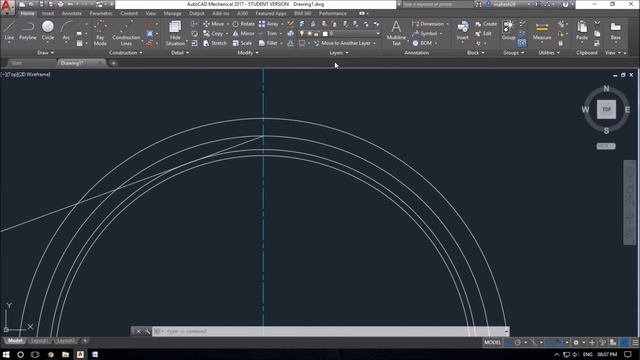Viewport: 640px width, 360px height.
Task: Click the BOM annotation tool
Action: (x=422, y=43)
